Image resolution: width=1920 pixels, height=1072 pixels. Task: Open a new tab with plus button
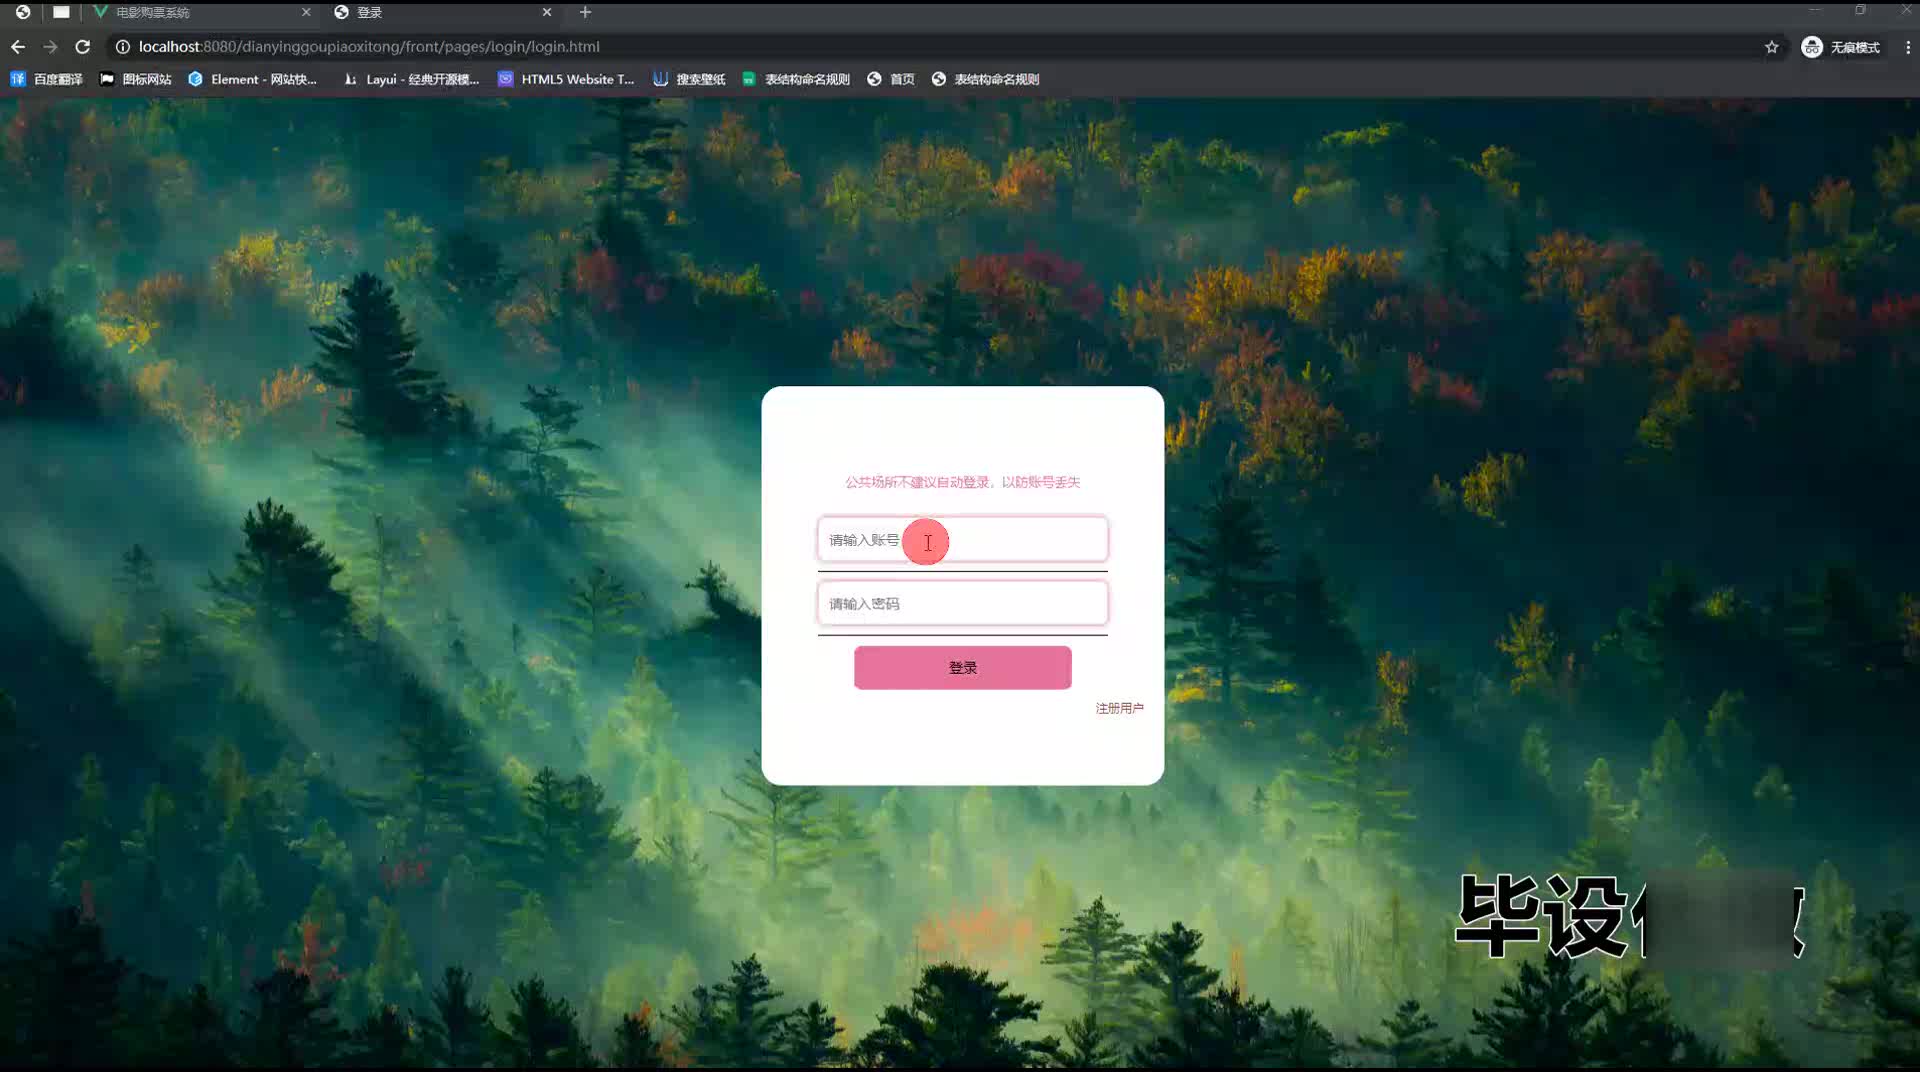point(586,12)
